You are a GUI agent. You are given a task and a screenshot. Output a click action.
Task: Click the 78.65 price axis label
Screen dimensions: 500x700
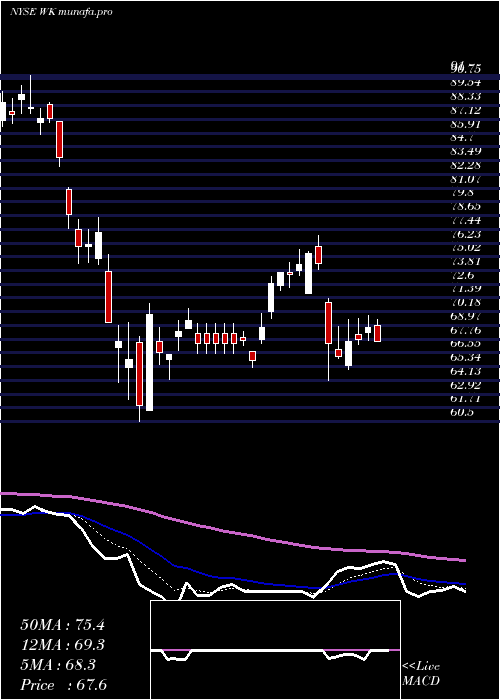coord(466,206)
